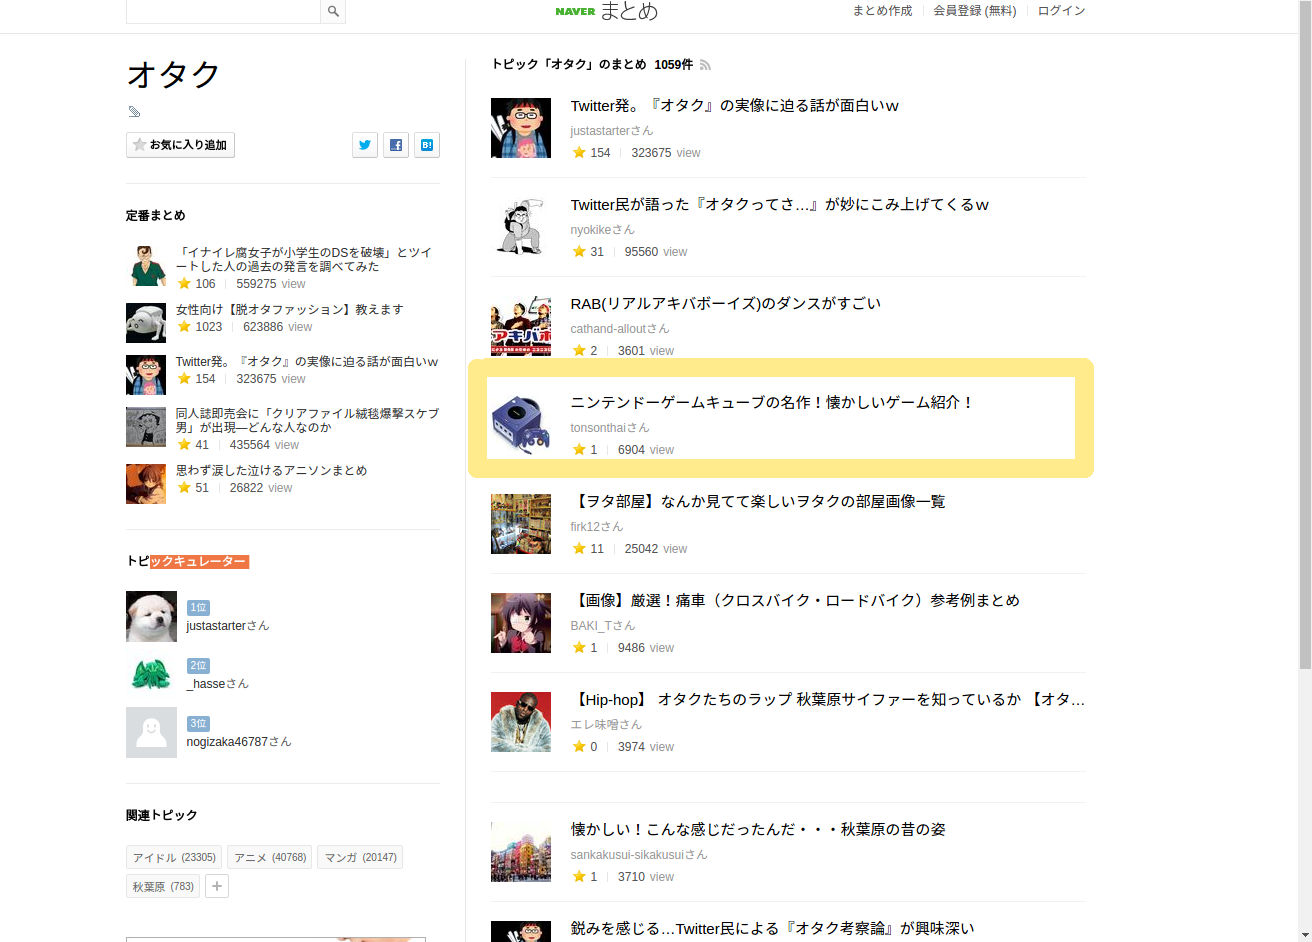Click ログイン in header
The image size is (1312, 942).
pyautogui.click(x=1061, y=11)
